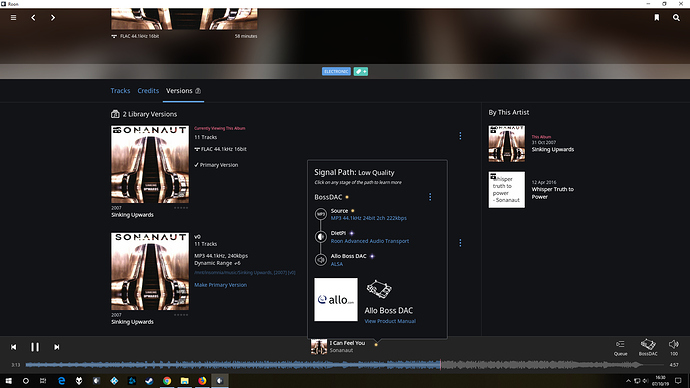The width and height of the screenshot is (690, 388).
Task: Open Windows notification center
Action: click(x=678, y=381)
